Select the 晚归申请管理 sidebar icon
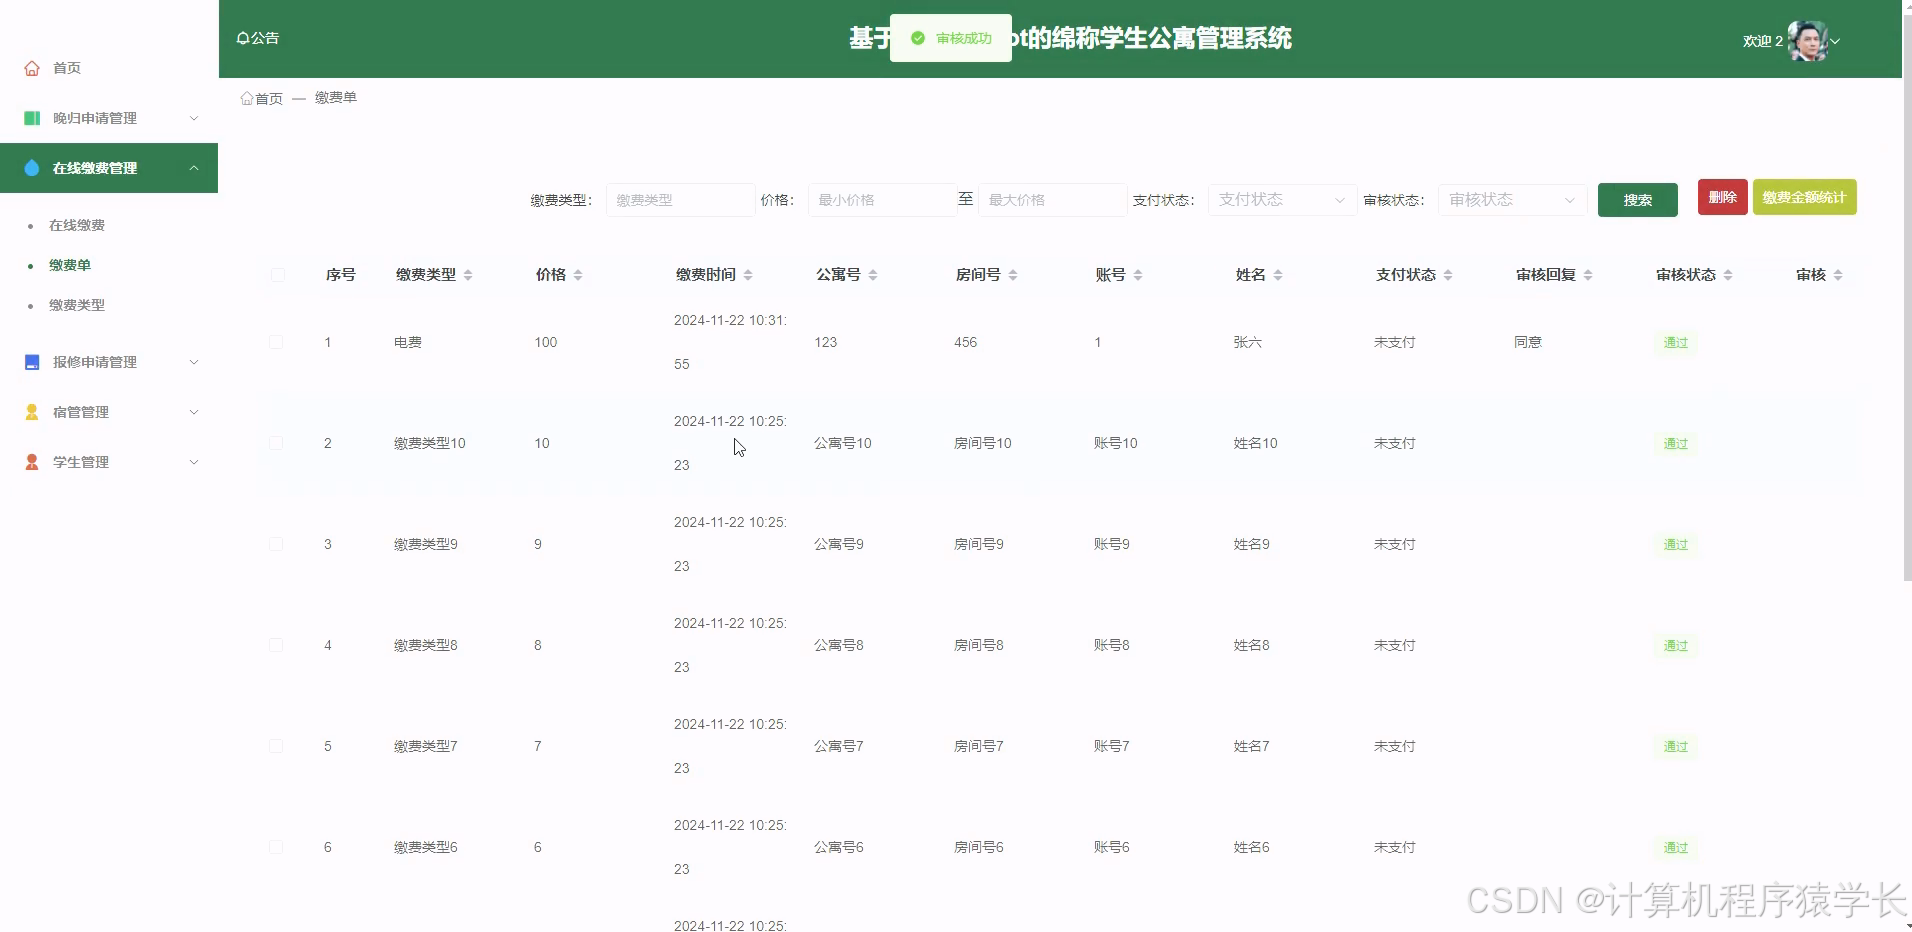 [30, 118]
